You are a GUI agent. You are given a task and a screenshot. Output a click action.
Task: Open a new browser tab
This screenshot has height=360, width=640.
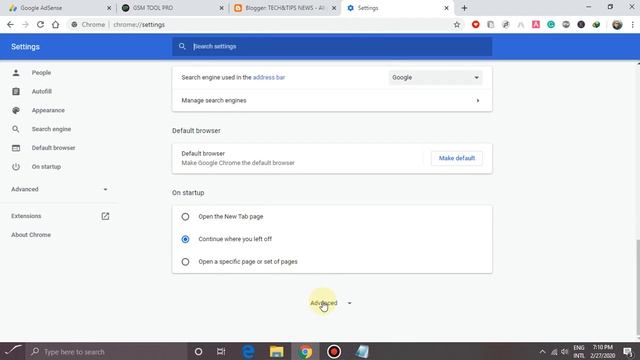click(464, 8)
